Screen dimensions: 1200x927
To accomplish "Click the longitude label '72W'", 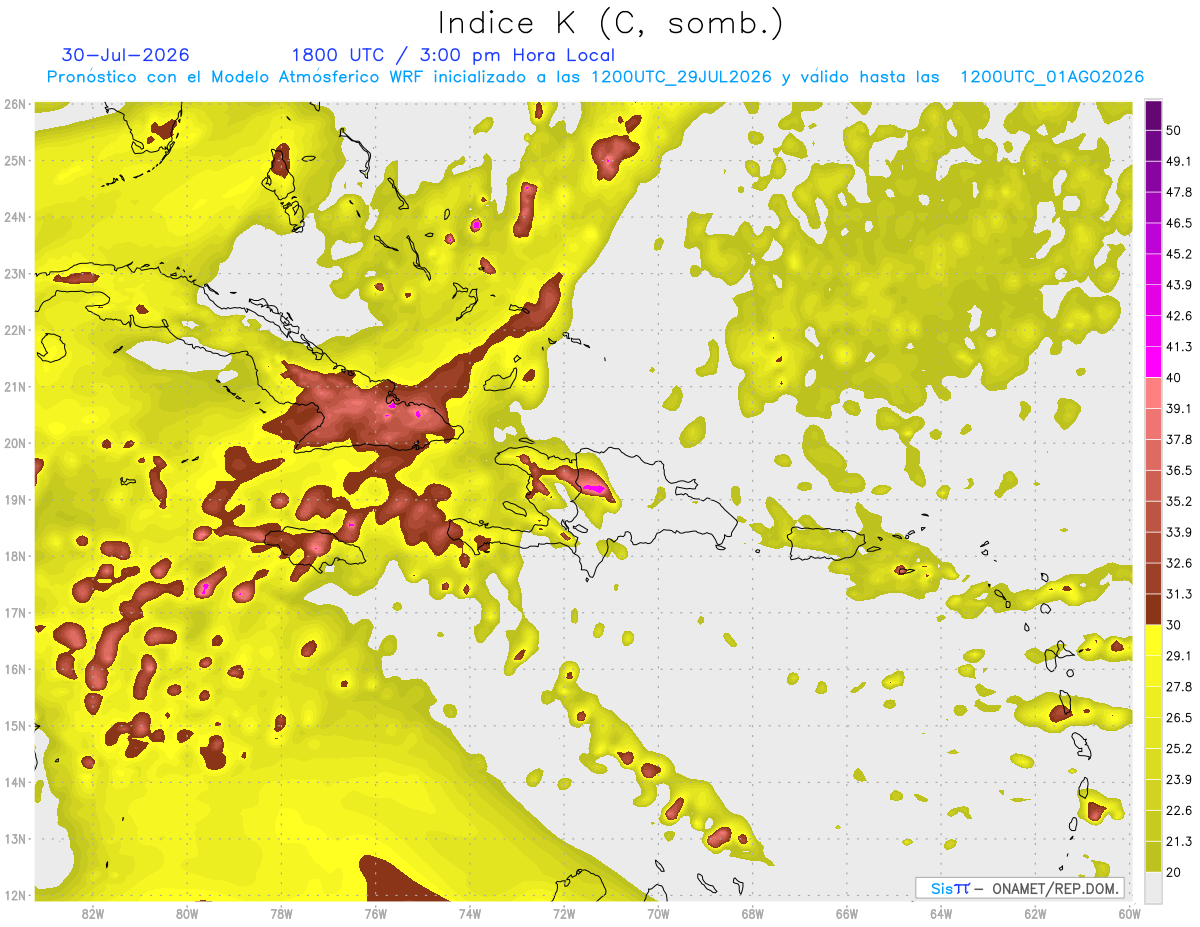I will tap(564, 913).
